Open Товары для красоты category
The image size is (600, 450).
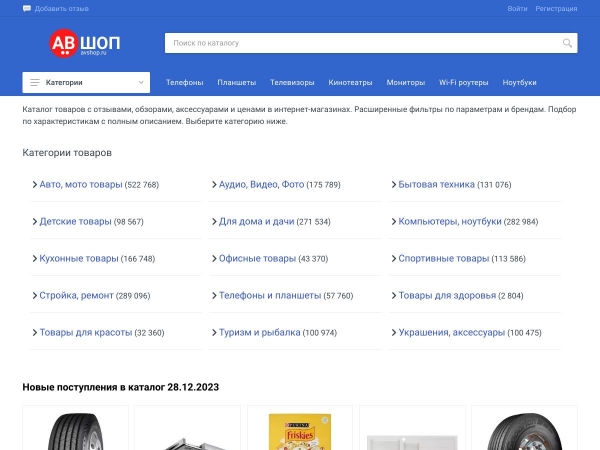coord(86,333)
